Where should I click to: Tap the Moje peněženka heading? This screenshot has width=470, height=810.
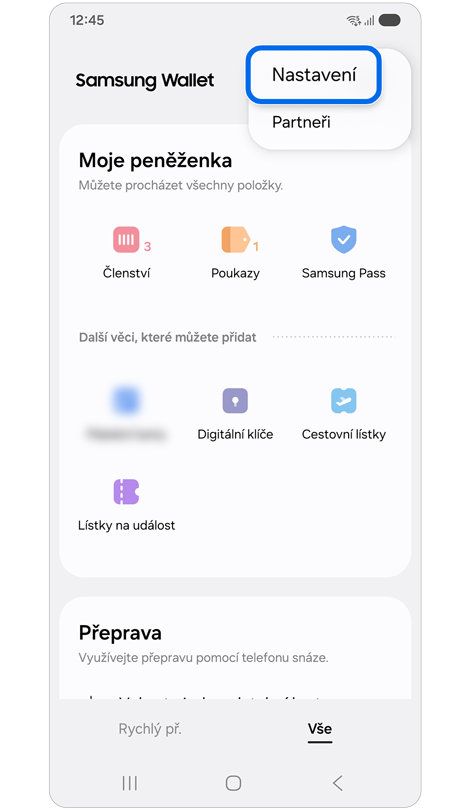coord(155,160)
